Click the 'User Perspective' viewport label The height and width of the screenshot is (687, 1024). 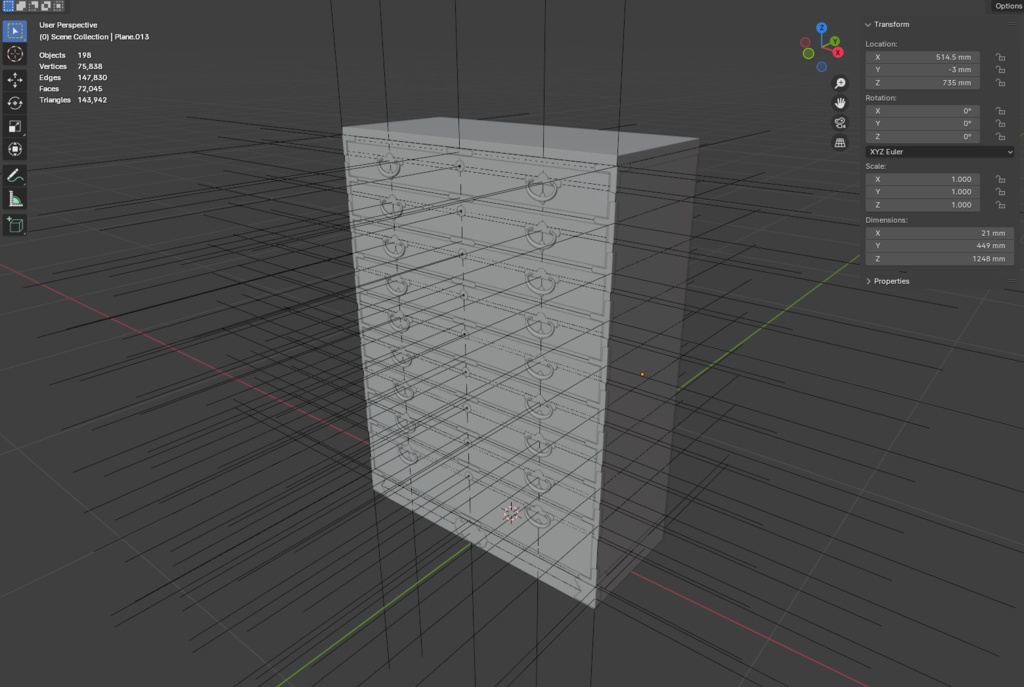(68, 25)
